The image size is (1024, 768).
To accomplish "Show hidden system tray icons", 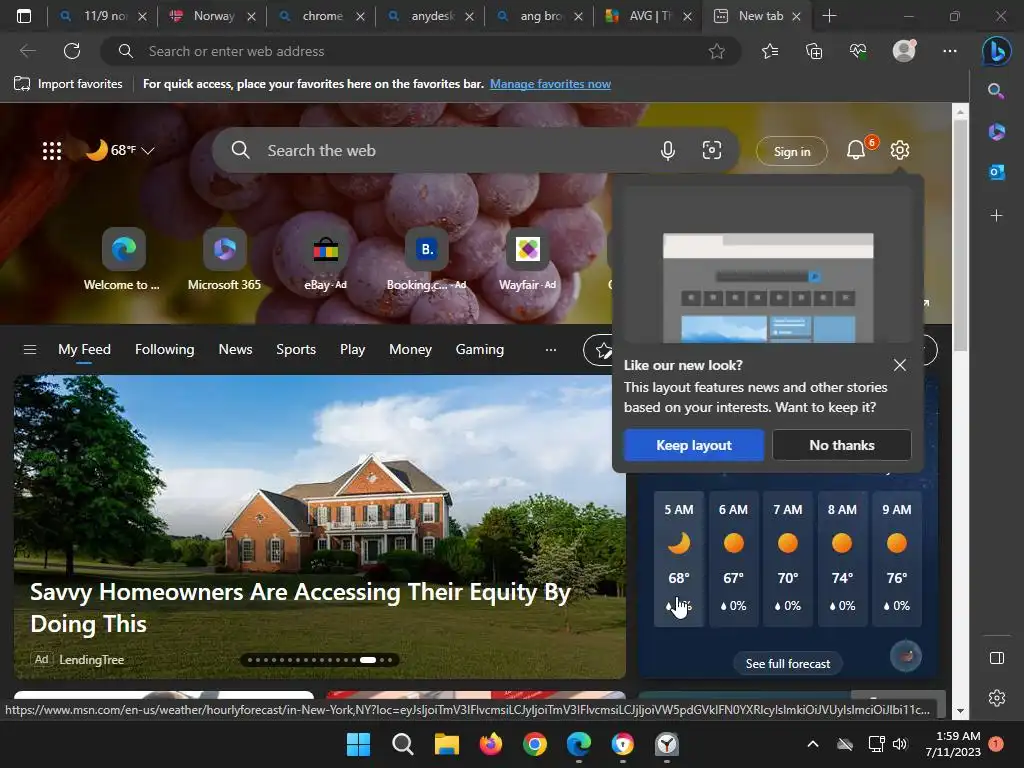I will click(812, 744).
